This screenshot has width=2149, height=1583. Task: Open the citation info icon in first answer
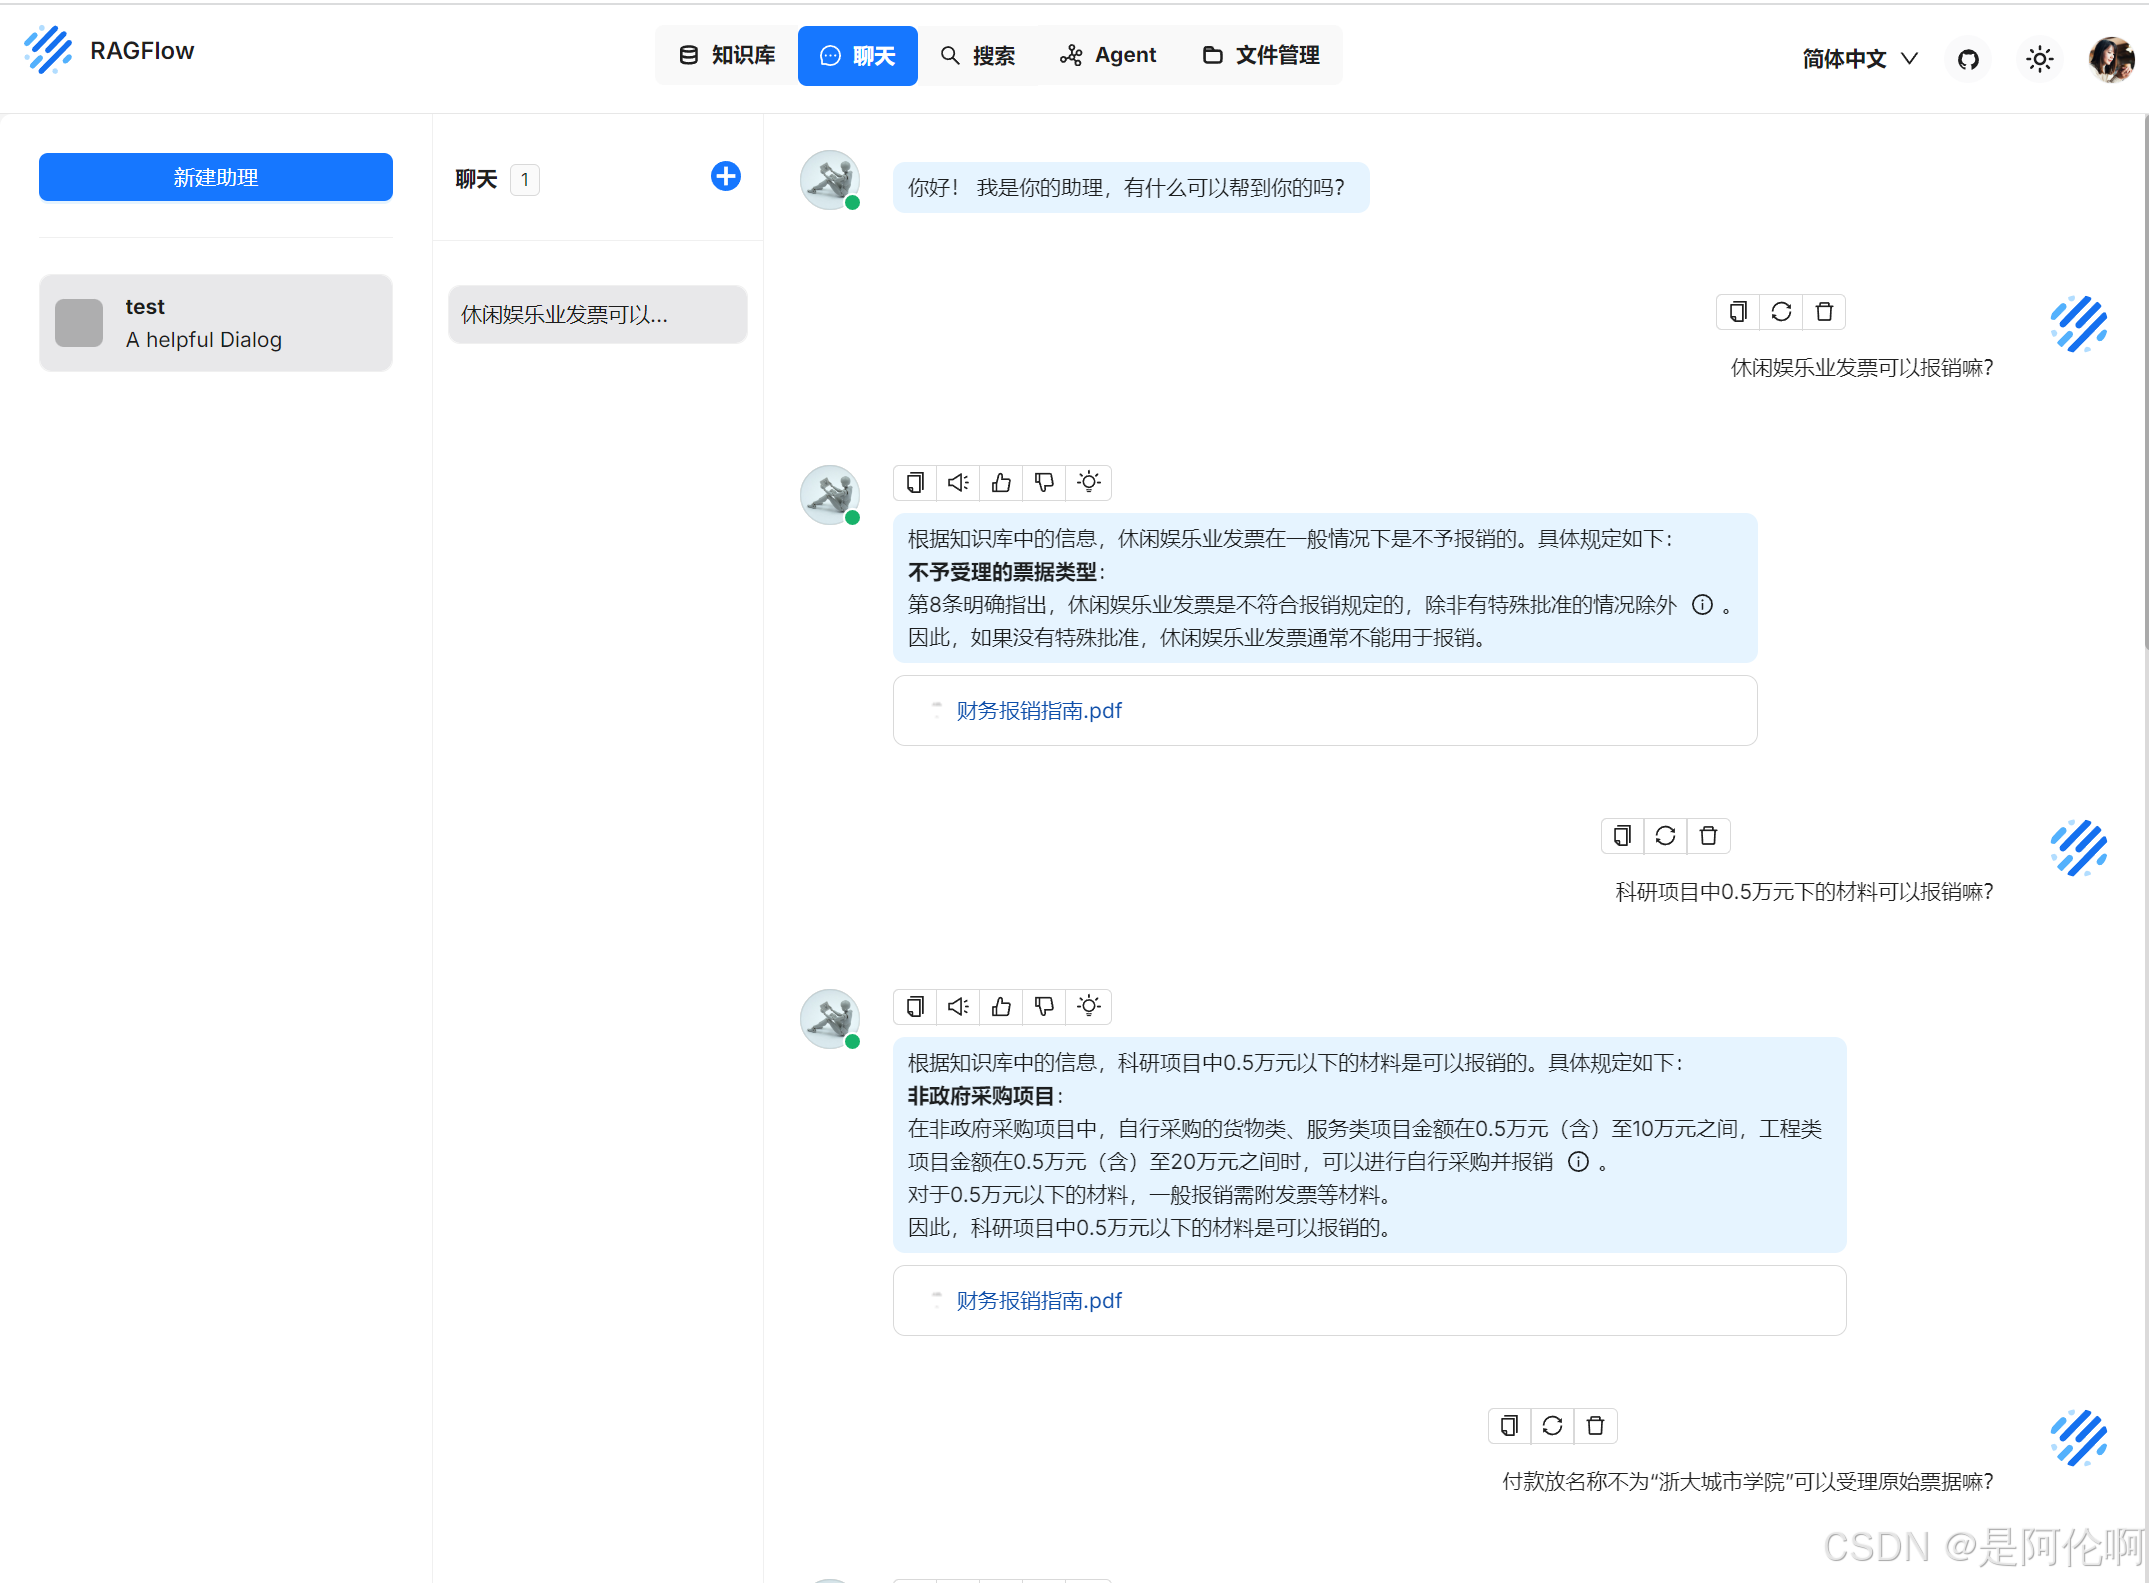(x=1702, y=605)
